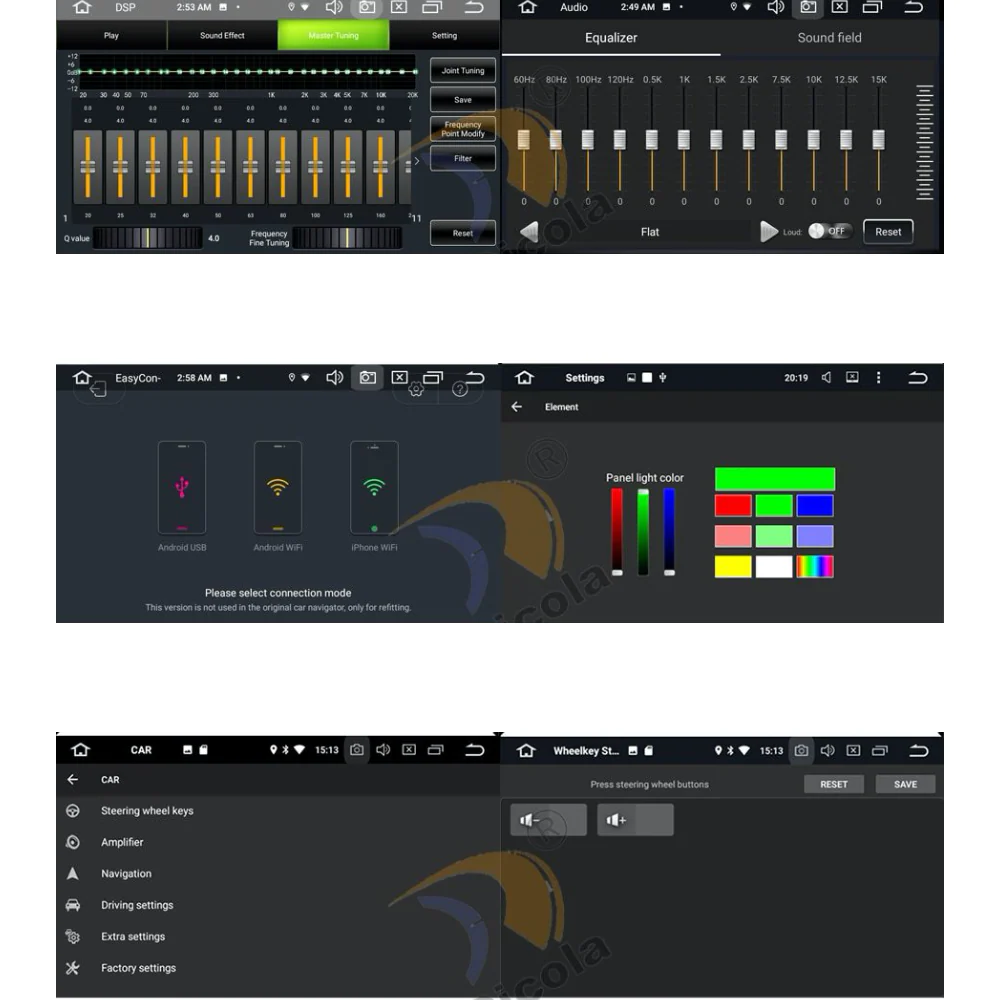
Task: Click Frequency Point Modify button
Action: 463,129
